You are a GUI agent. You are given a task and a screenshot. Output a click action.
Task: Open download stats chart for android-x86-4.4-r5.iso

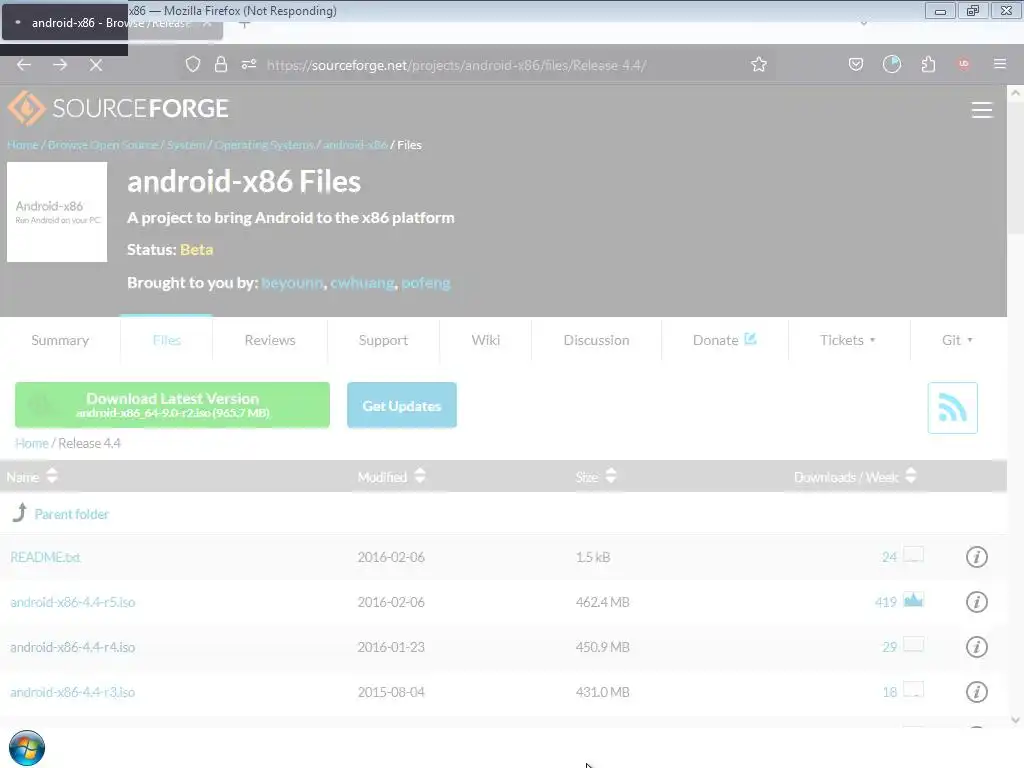pos(913,600)
